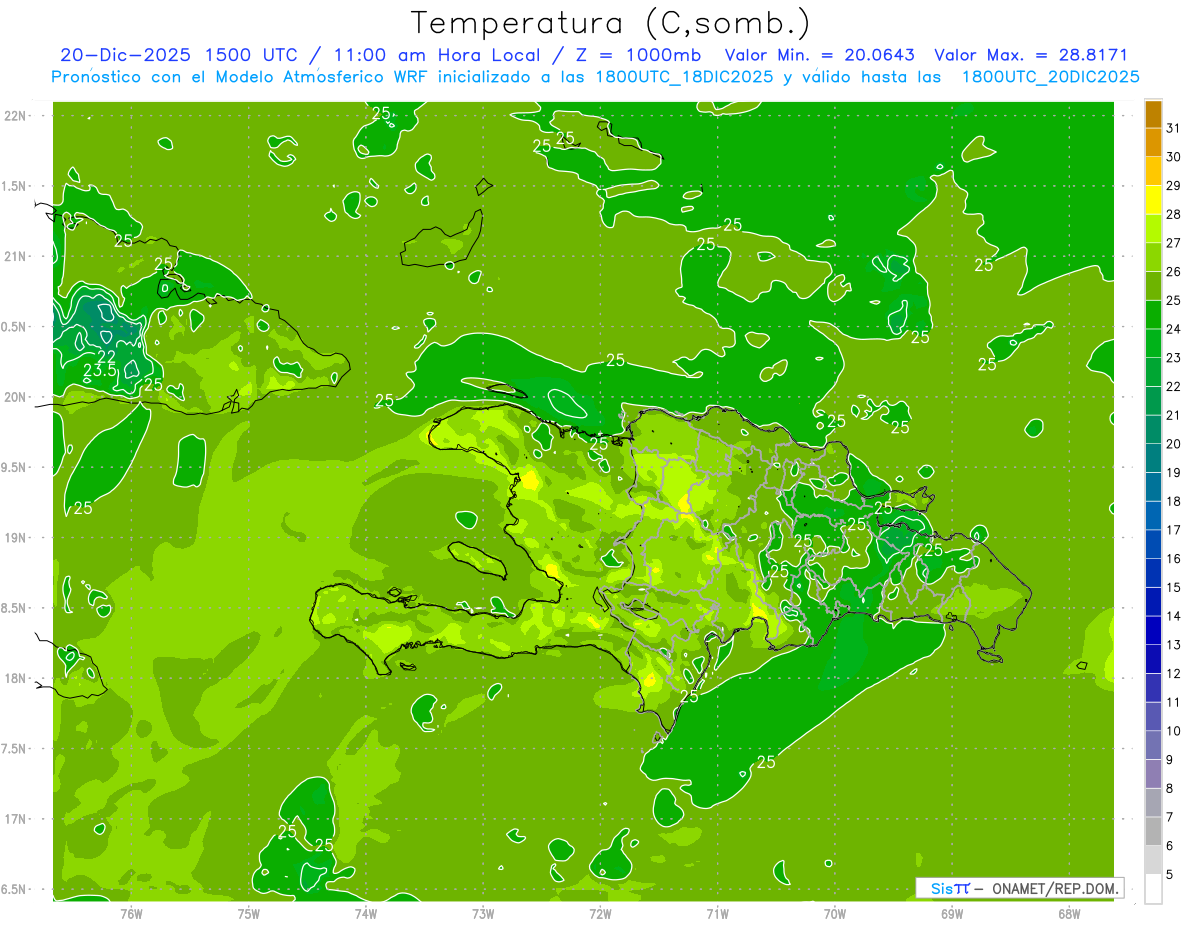Click the purple color bar segment between 9 and 10
The height and width of the screenshot is (927, 1200).
(x=1154, y=746)
